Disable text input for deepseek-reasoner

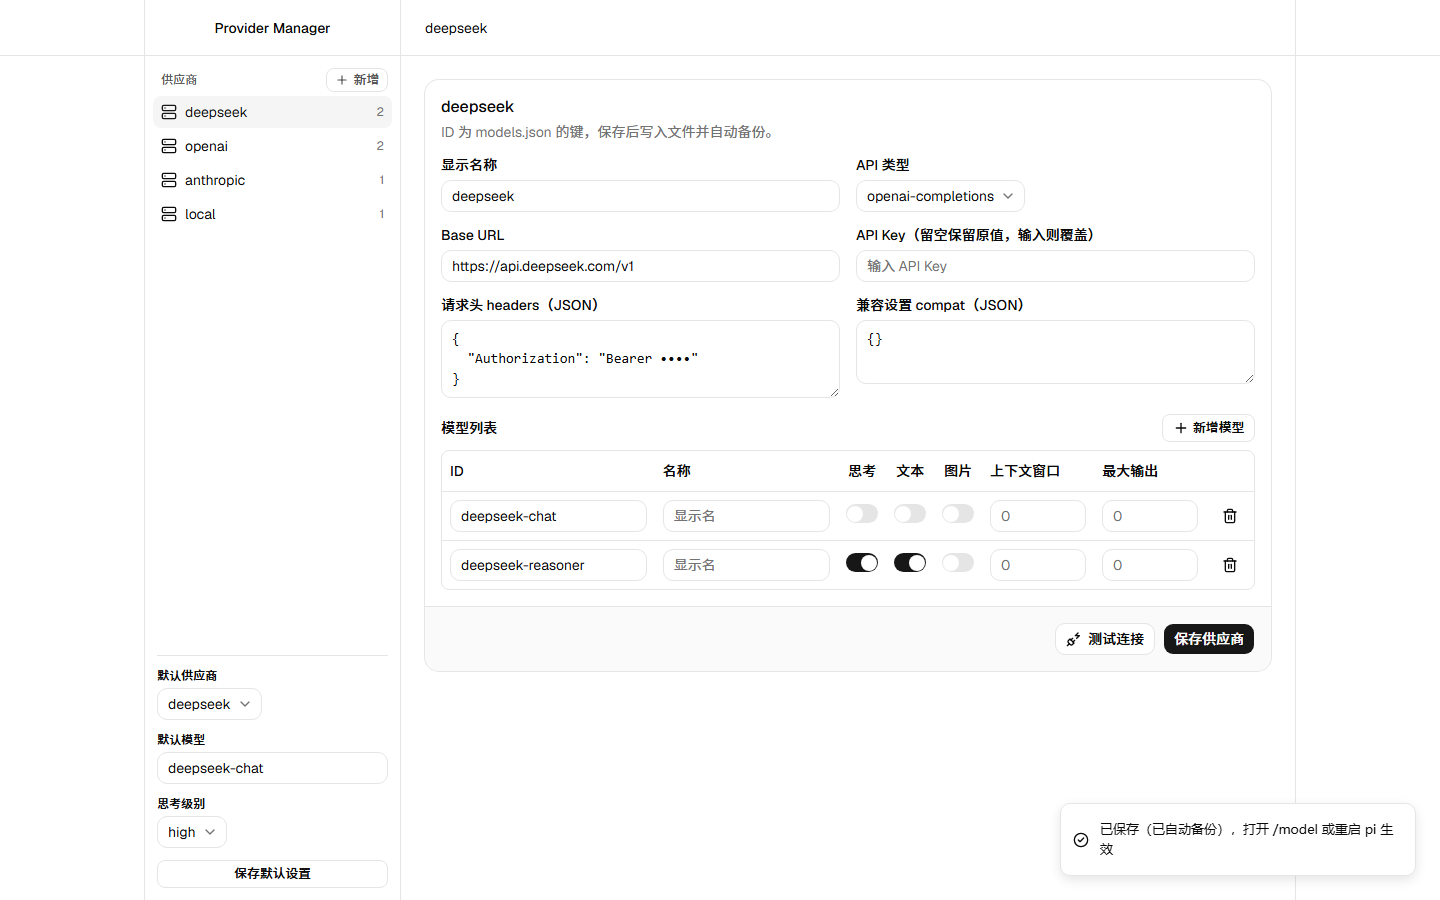point(910,563)
